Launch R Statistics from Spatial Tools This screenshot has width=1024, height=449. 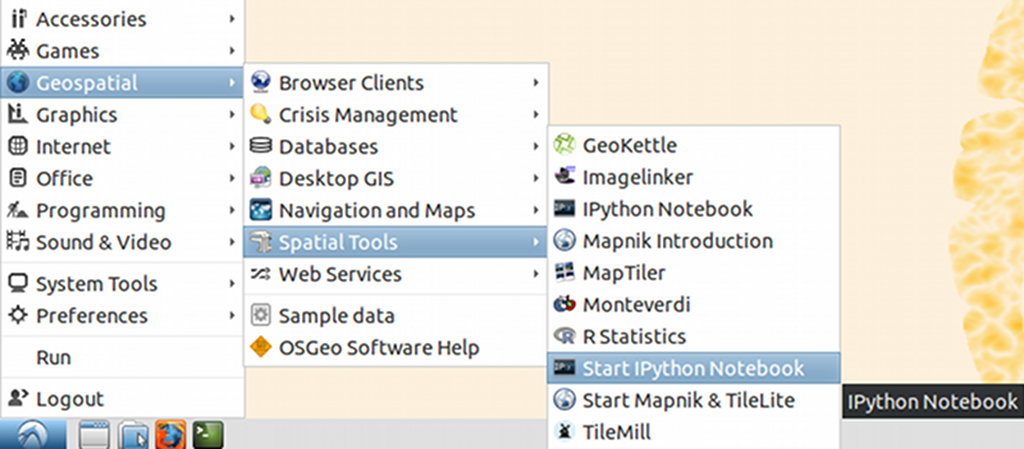[x=634, y=337]
